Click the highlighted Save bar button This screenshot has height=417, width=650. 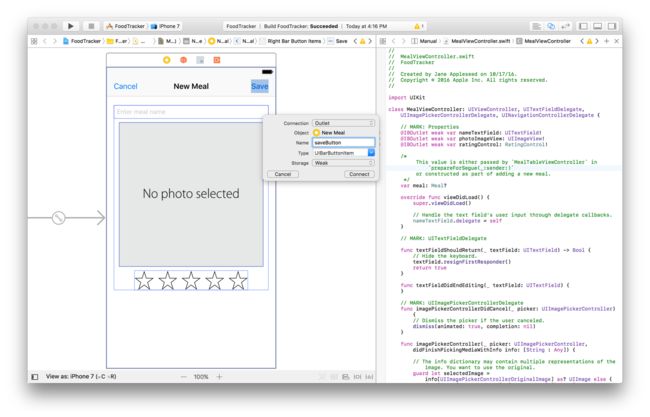point(260,86)
